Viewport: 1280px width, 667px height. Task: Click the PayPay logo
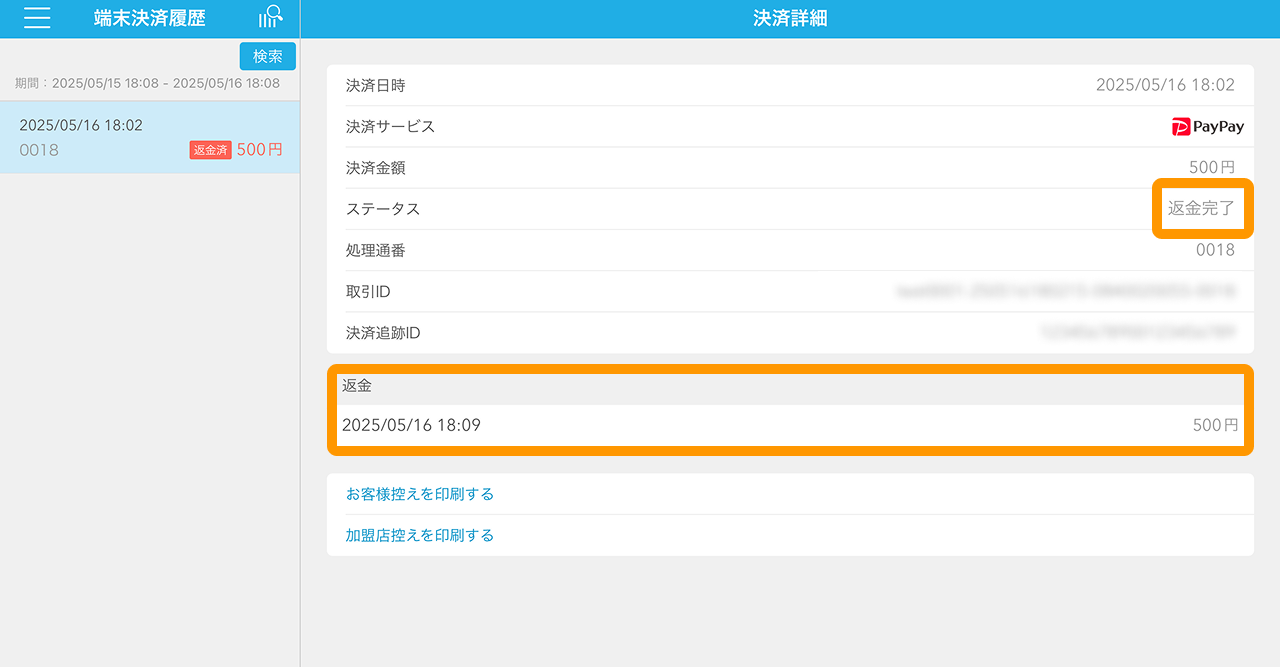[x=1208, y=127]
